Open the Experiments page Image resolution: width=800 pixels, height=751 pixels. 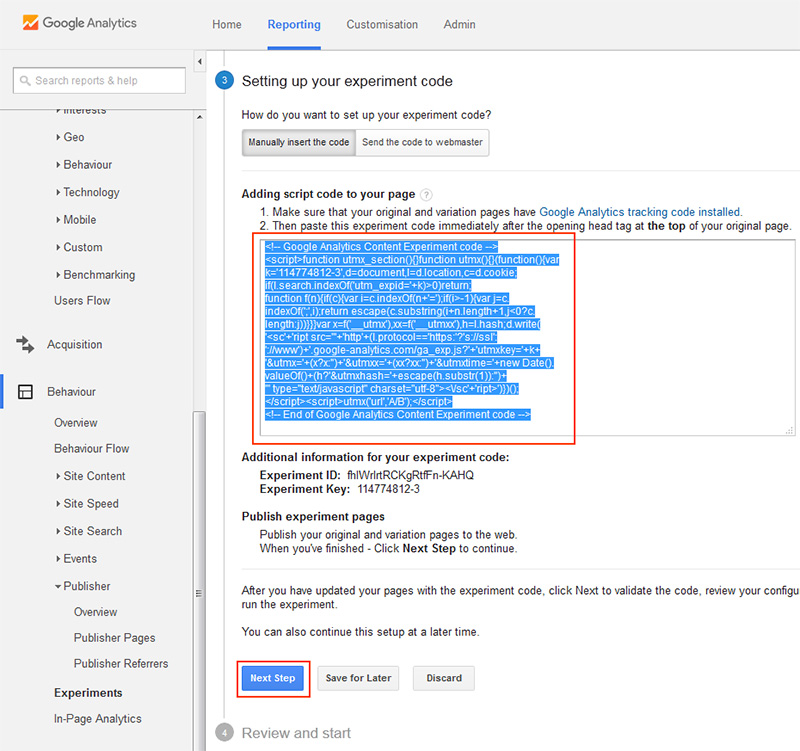click(88, 693)
